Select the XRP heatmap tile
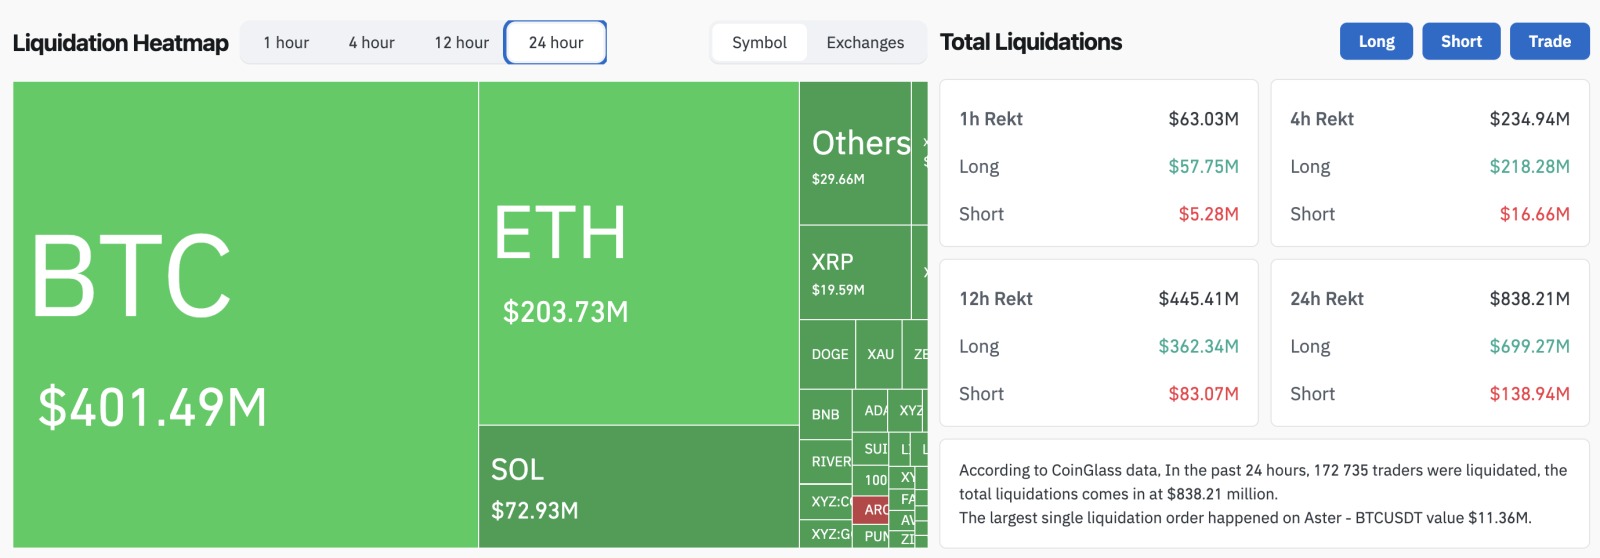Screen dimensions: 1600x558 pos(855,272)
